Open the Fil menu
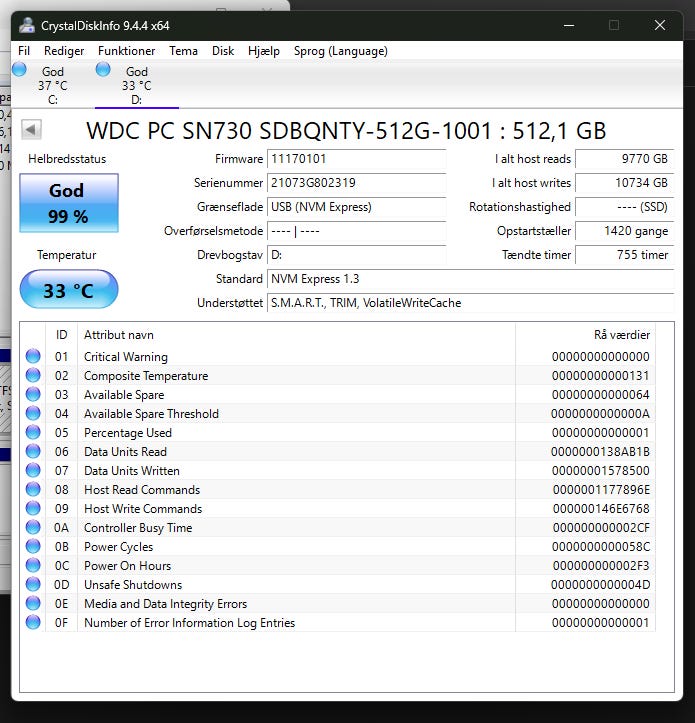The width and height of the screenshot is (695, 723). pos(24,51)
